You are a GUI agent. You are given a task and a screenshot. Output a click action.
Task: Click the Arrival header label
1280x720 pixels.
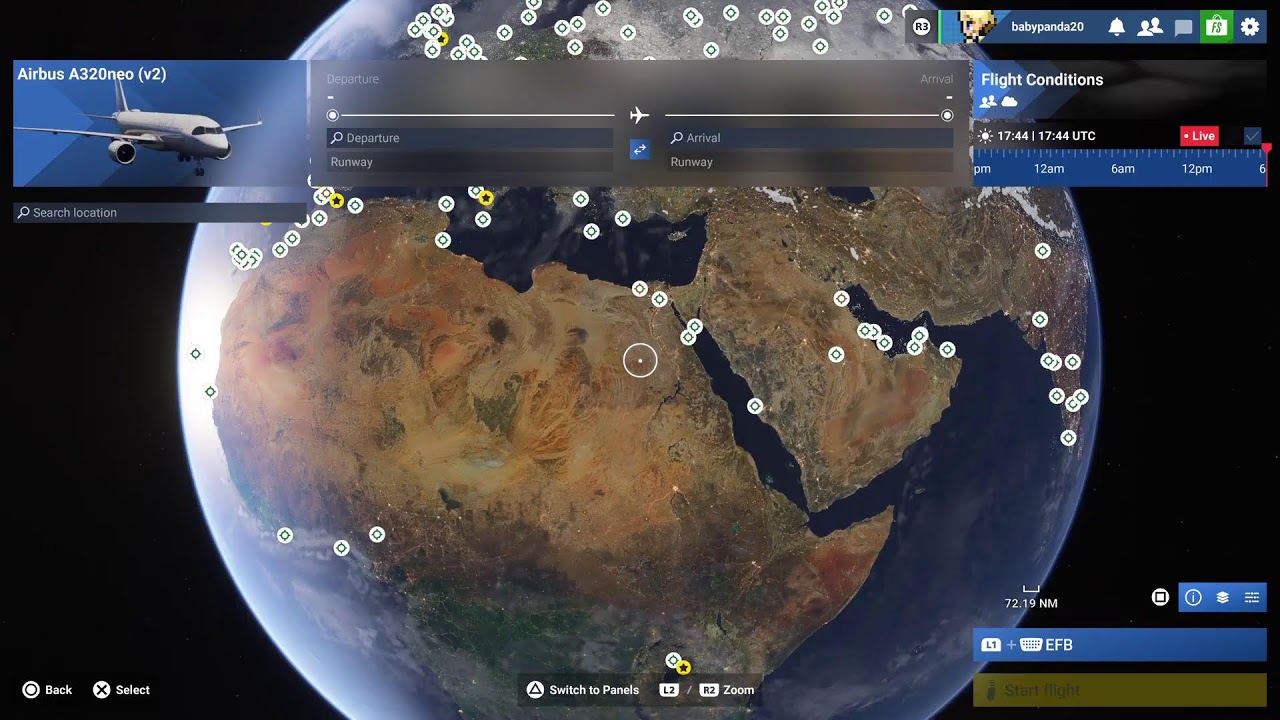pos(937,79)
